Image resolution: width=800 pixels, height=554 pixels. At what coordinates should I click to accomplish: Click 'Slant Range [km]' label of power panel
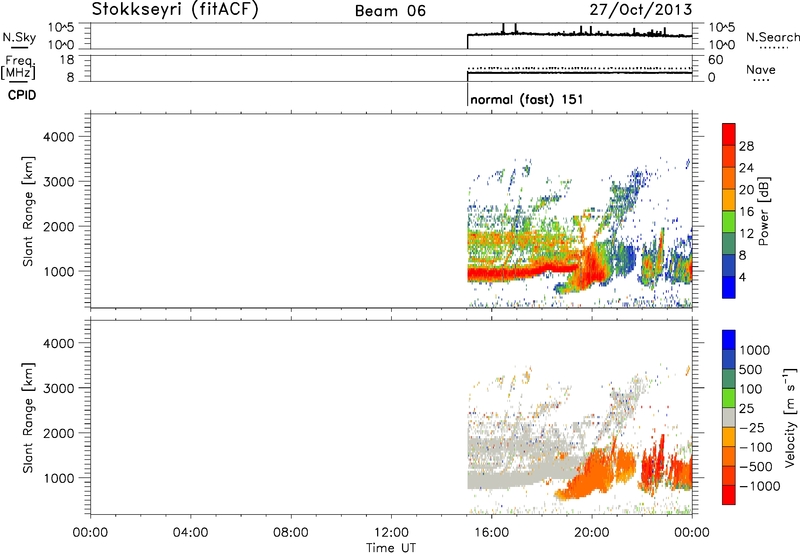(28, 211)
